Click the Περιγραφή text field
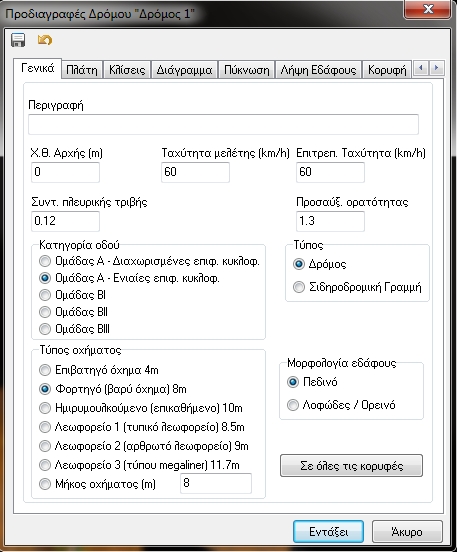 (224, 124)
